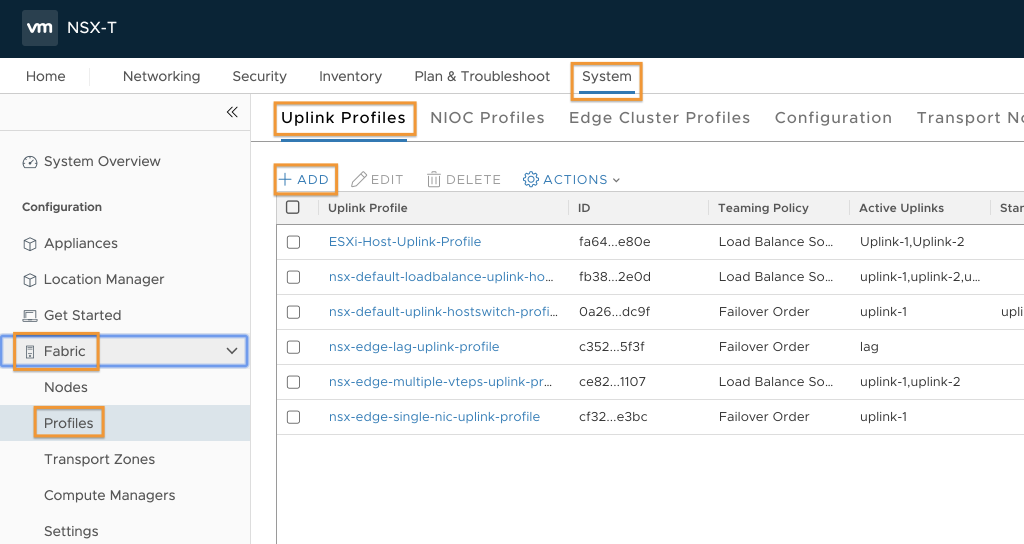Click 'Uplink-1,Uplink-2' active uplinks cell
This screenshot has height=544, width=1024.
(912, 242)
